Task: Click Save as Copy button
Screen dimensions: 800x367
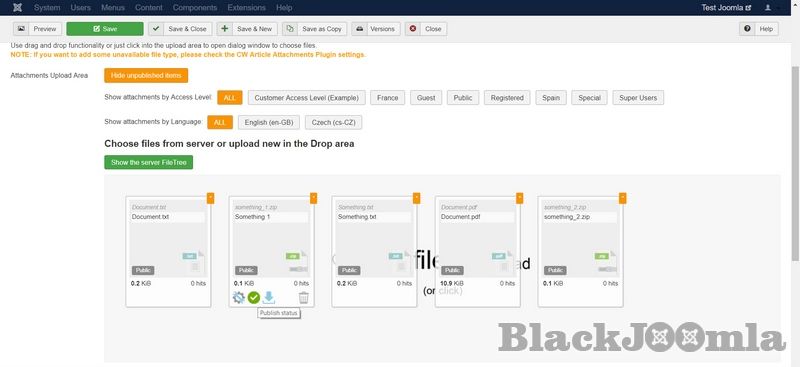Action: (315, 29)
